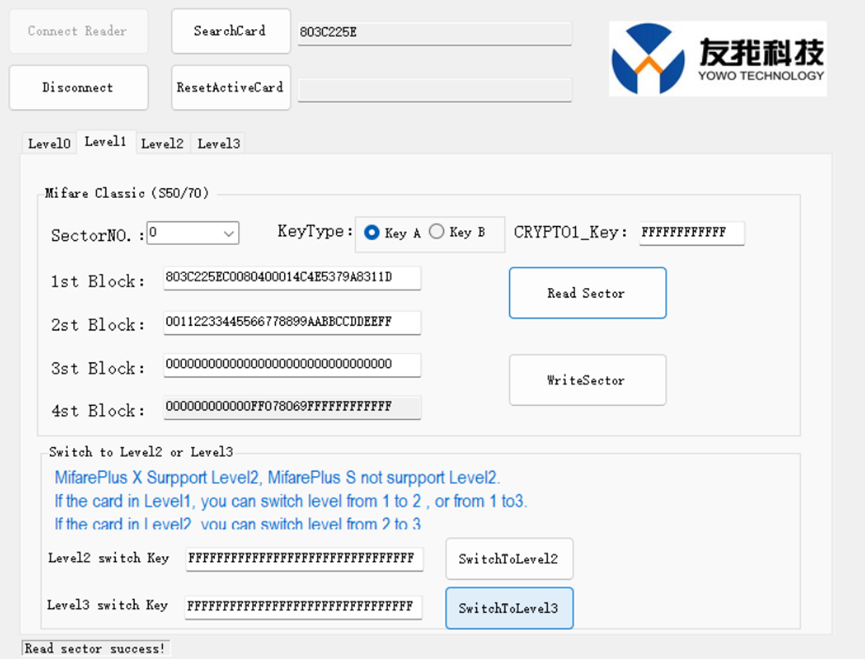Open the SectorNO. dropdown
865x659 pixels.
pos(193,233)
